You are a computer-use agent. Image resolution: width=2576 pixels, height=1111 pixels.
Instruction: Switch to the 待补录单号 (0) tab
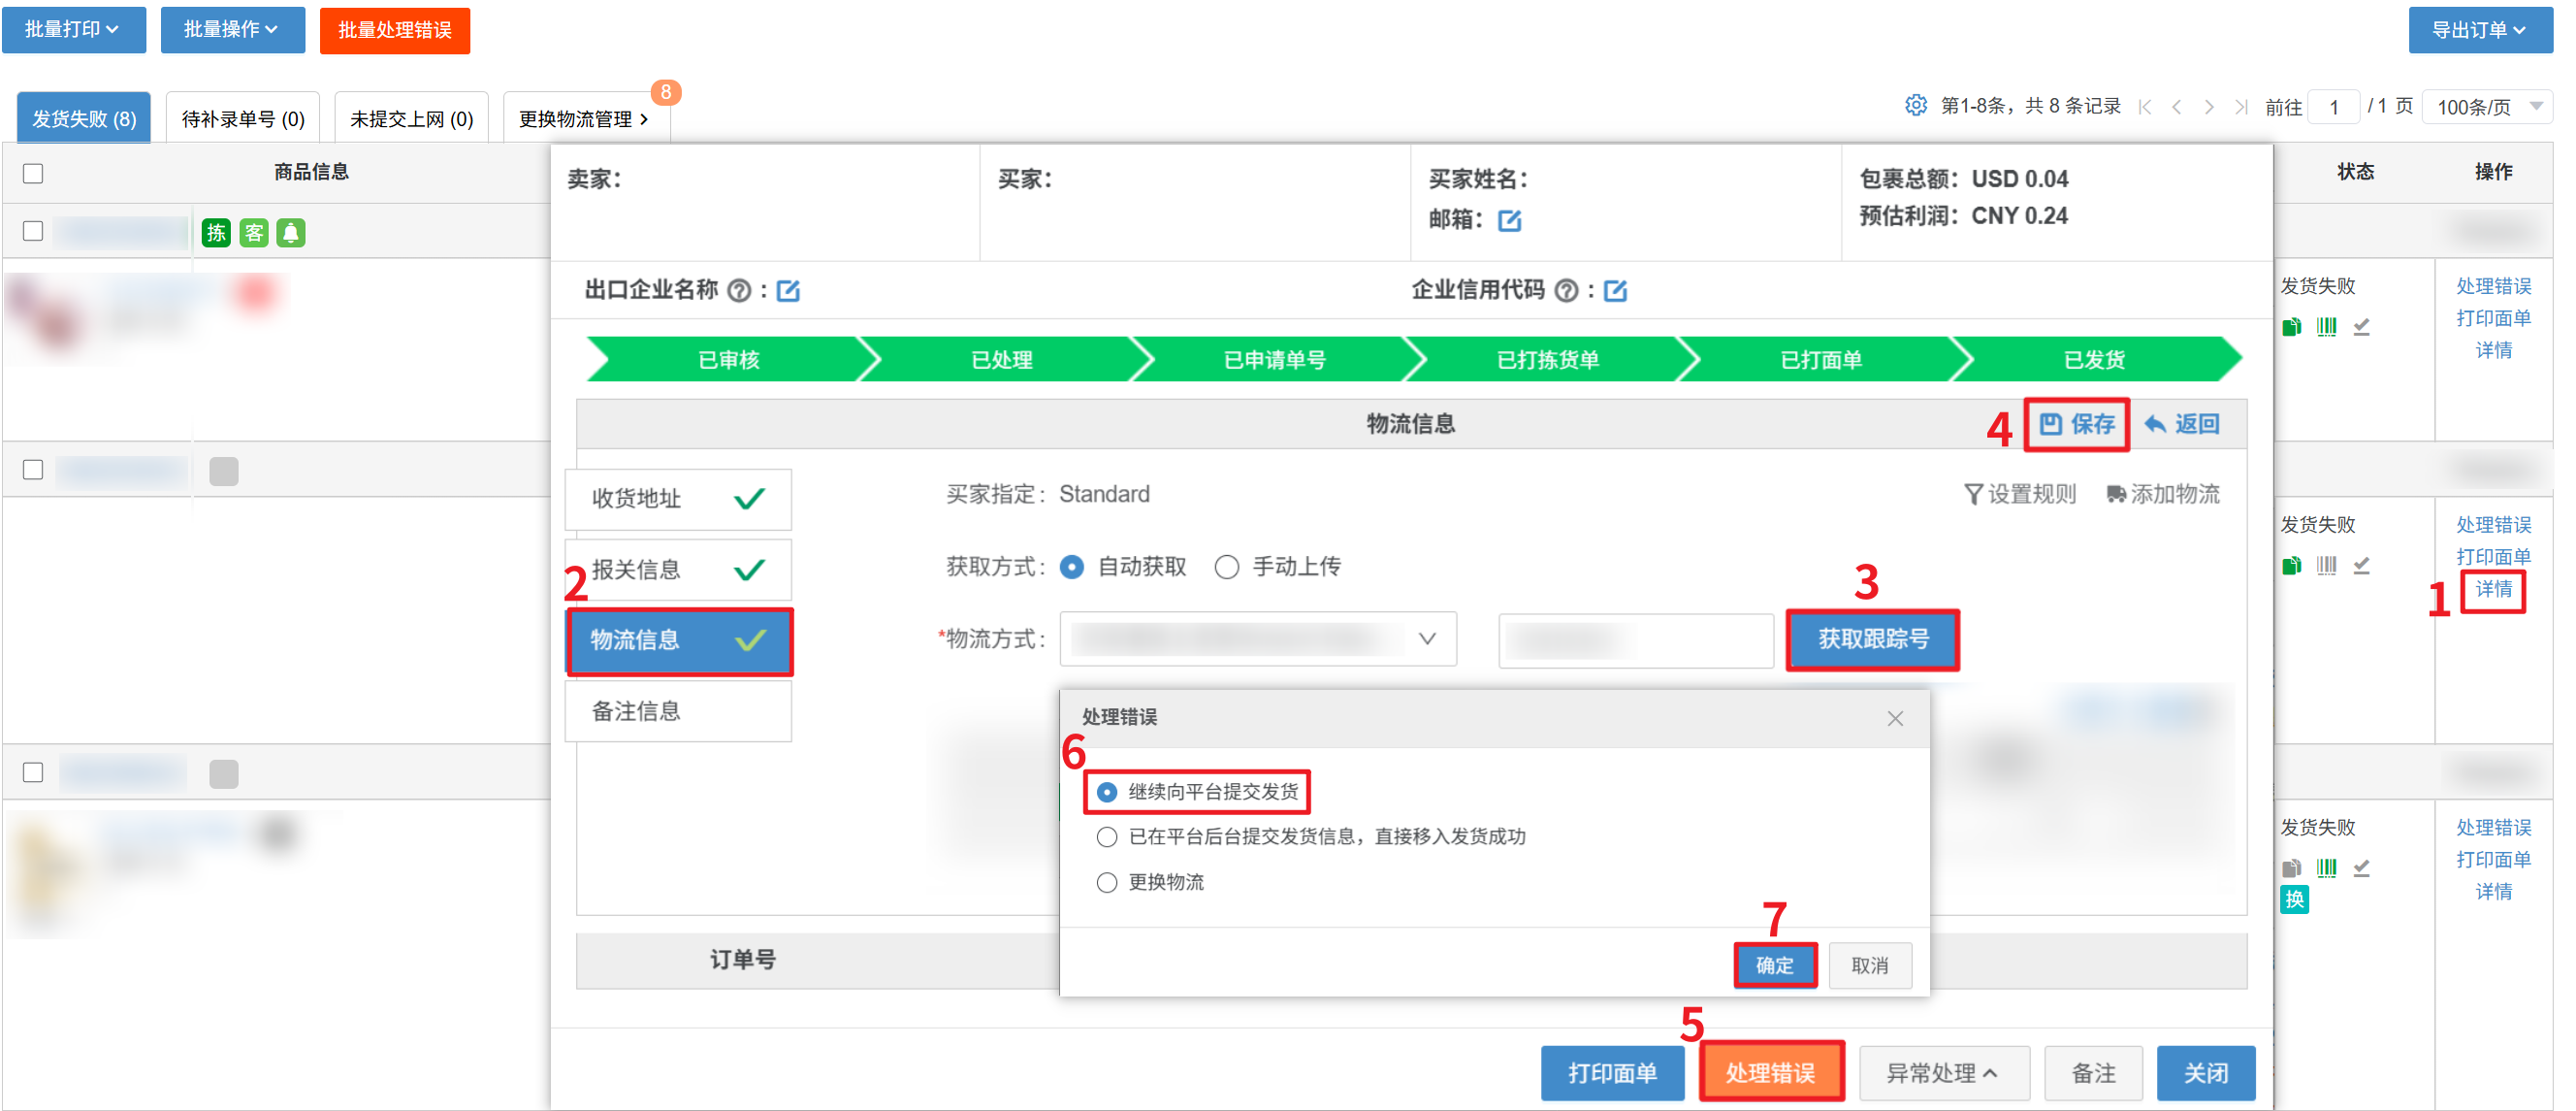[x=242, y=119]
